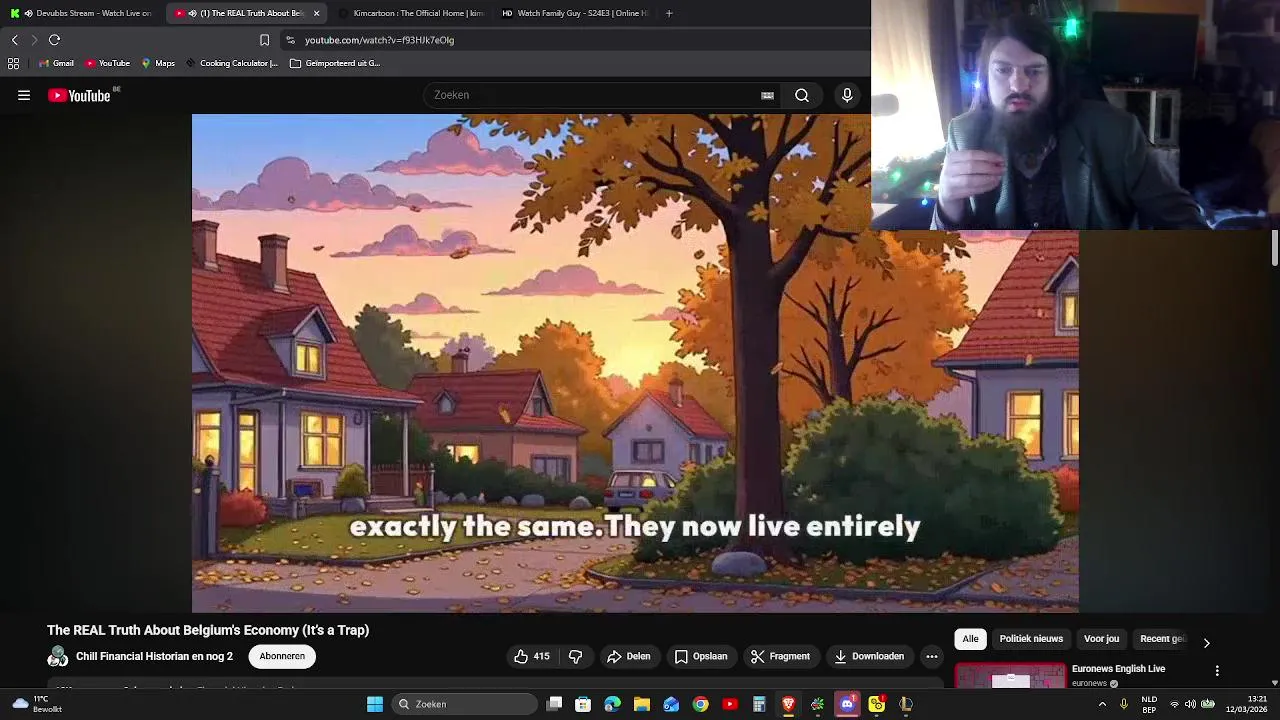Click the Downloaden button

point(868,656)
